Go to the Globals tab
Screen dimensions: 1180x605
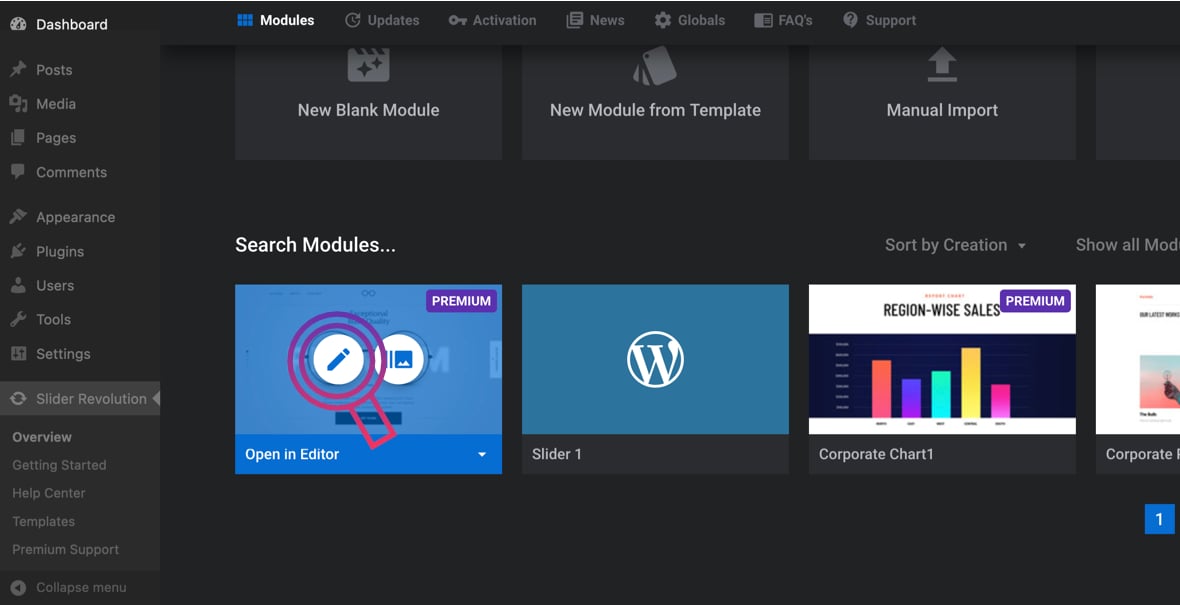point(689,20)
